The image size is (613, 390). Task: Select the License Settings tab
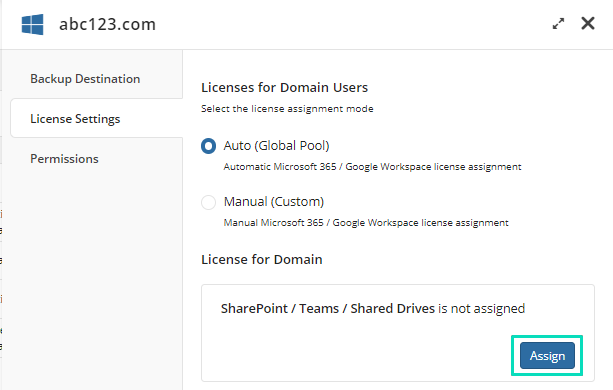pos(97,118)
